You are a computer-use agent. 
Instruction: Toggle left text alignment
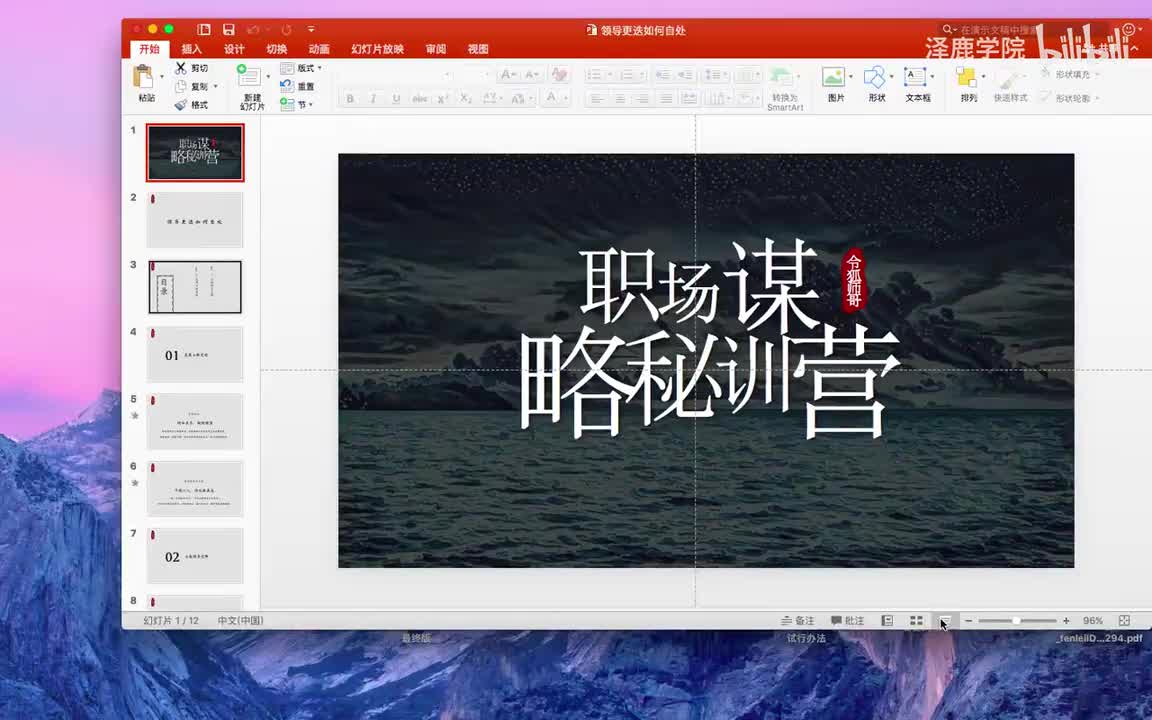[597, 98]
